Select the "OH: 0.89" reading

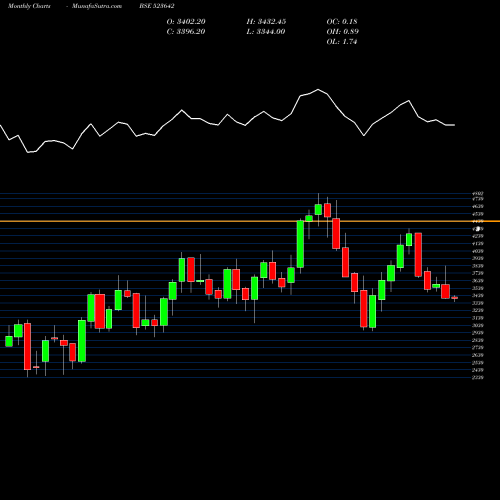point(342,32)
